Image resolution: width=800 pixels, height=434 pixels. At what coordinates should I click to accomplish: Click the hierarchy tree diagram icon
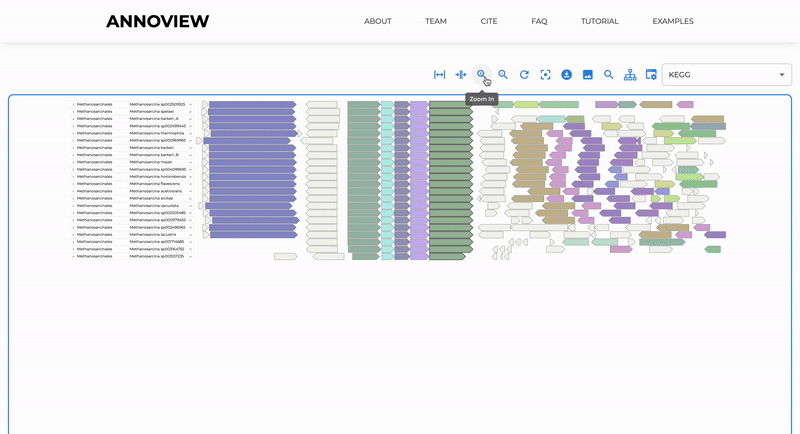point(630,75)
